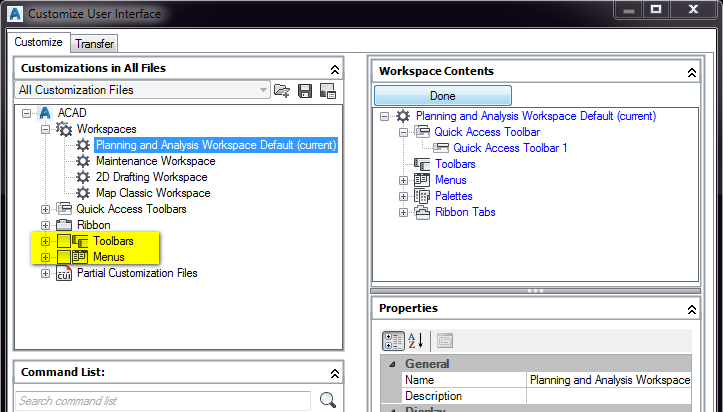Click the Description property value field
The width and height of the screenshot is (723, 412).
coord(609,396)
